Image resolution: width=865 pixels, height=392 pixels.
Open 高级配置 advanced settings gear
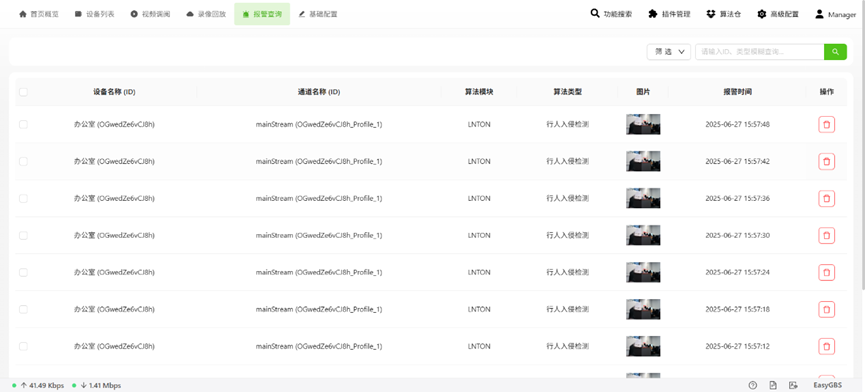tap(778, 14)
